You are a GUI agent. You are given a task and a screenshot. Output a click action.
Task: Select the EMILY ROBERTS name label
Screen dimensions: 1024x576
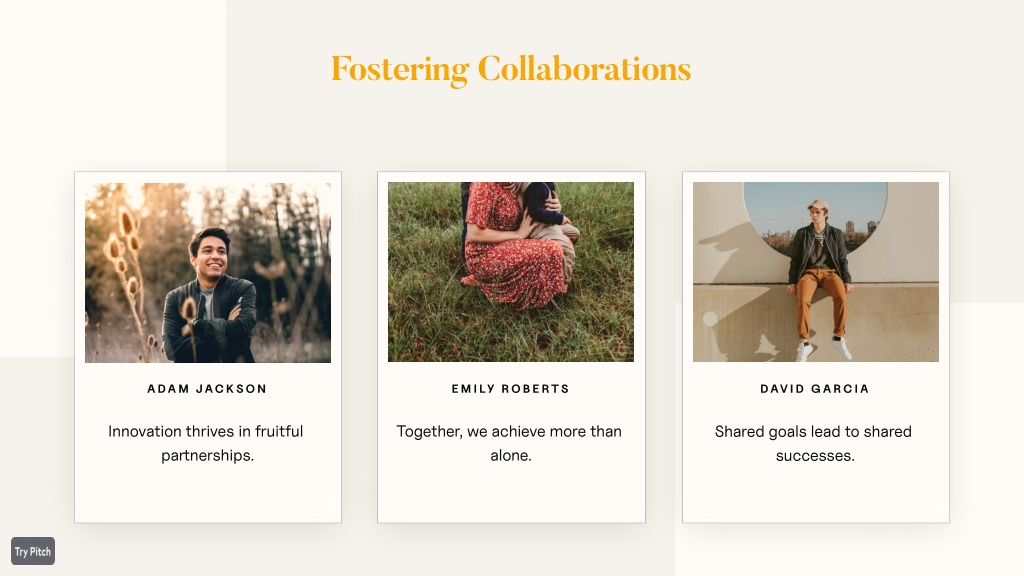(x=511, y=389)
